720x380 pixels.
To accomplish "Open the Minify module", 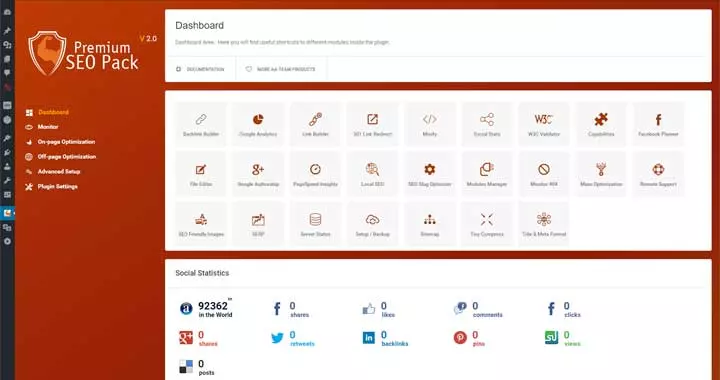I will click(x=430, y=124).
